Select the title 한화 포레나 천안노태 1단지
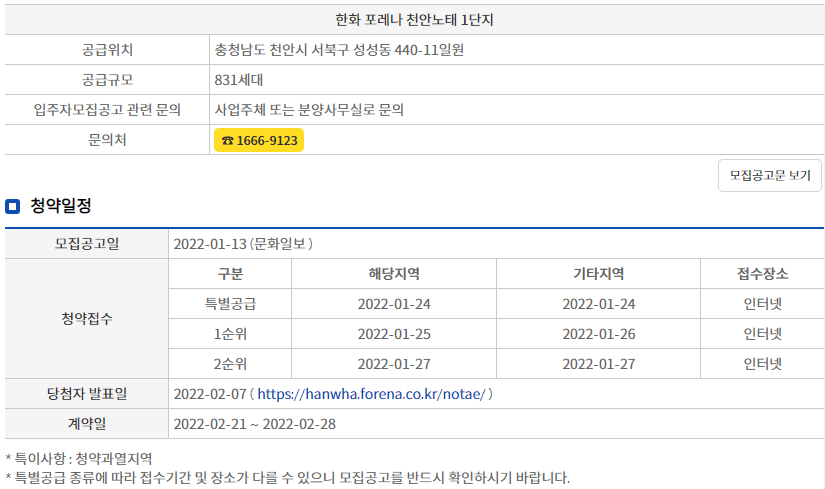 414,20
